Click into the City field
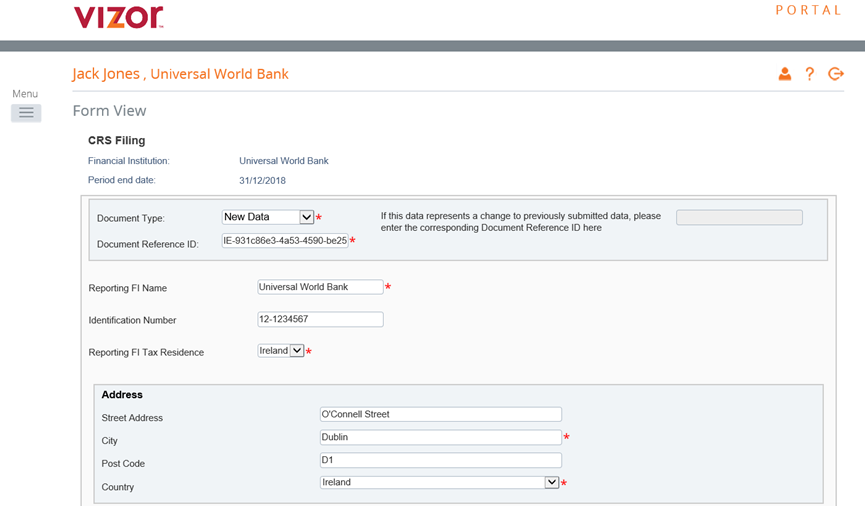The height and width of the screenshot is (506, 865). (x=440, y=437)
